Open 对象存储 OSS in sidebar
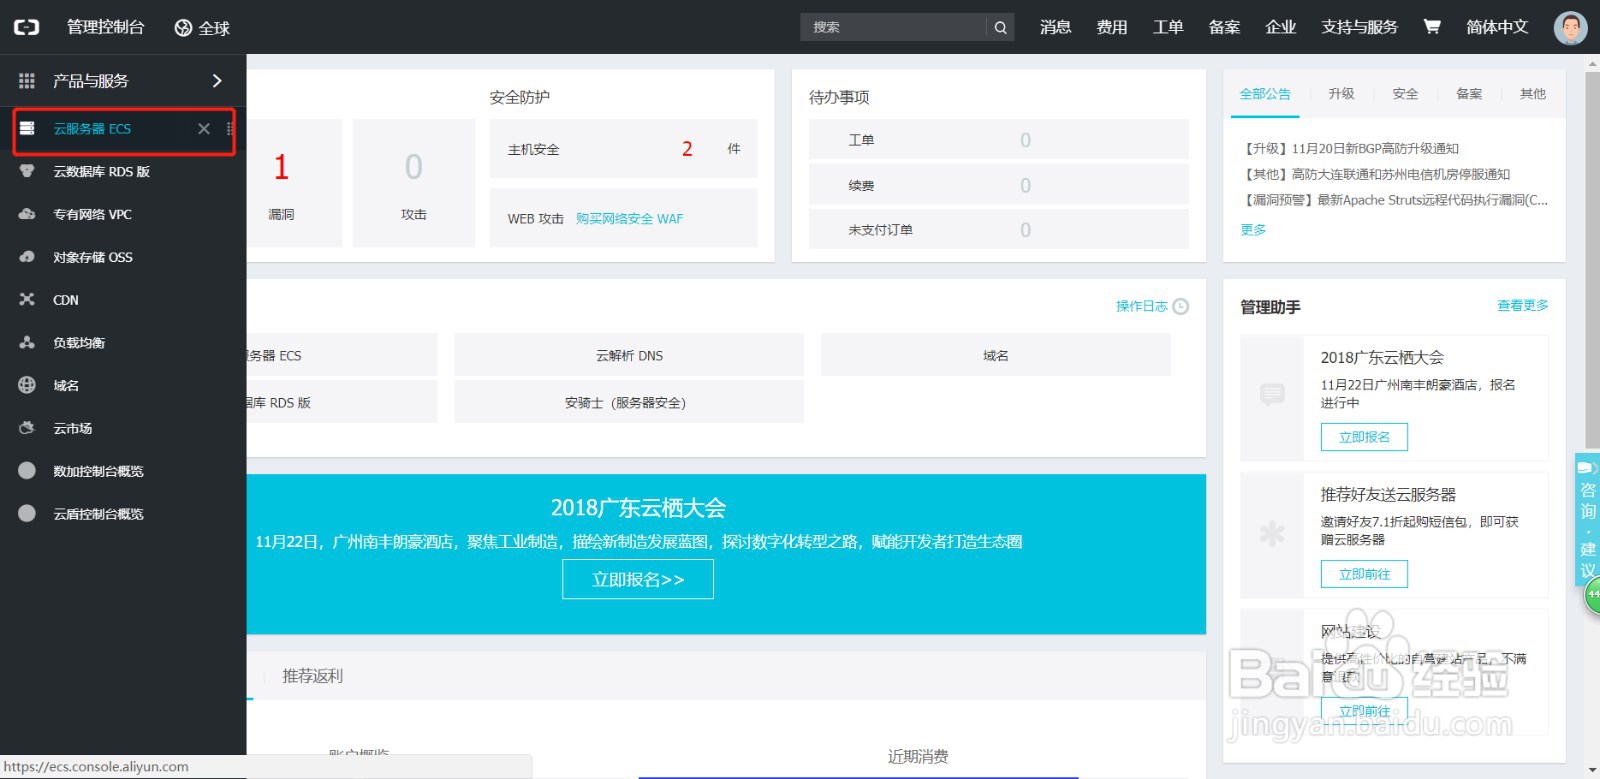The height and width of the screenshot is (779, 1600). [93, 257]
